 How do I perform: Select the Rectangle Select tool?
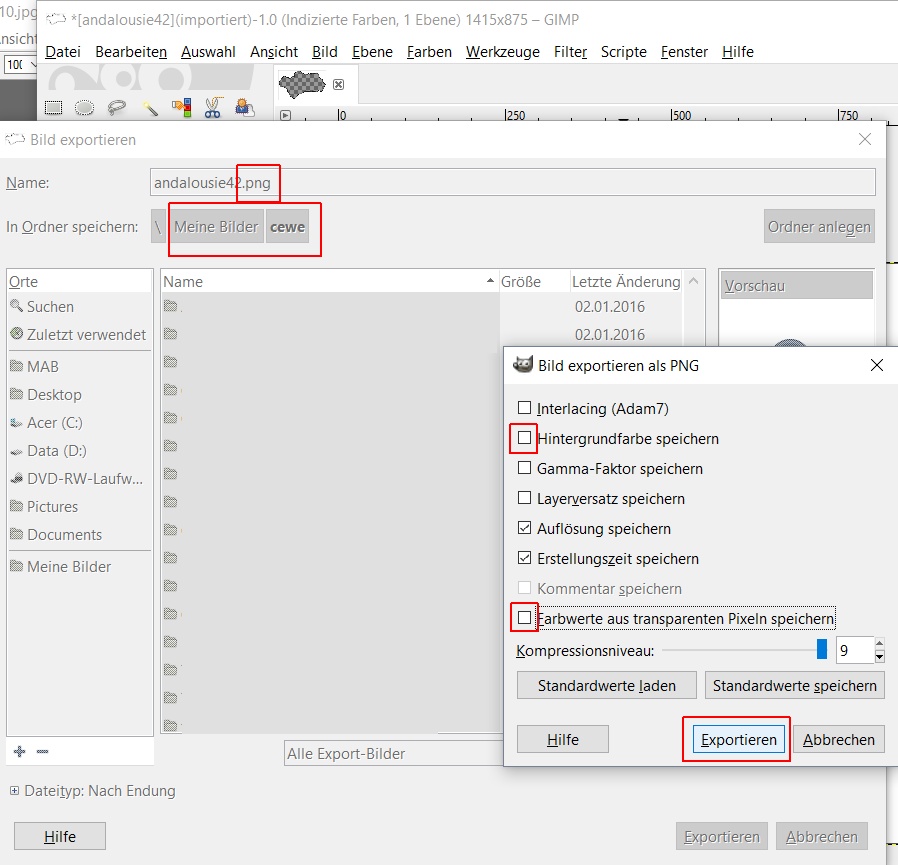click(x=53, y=107)
